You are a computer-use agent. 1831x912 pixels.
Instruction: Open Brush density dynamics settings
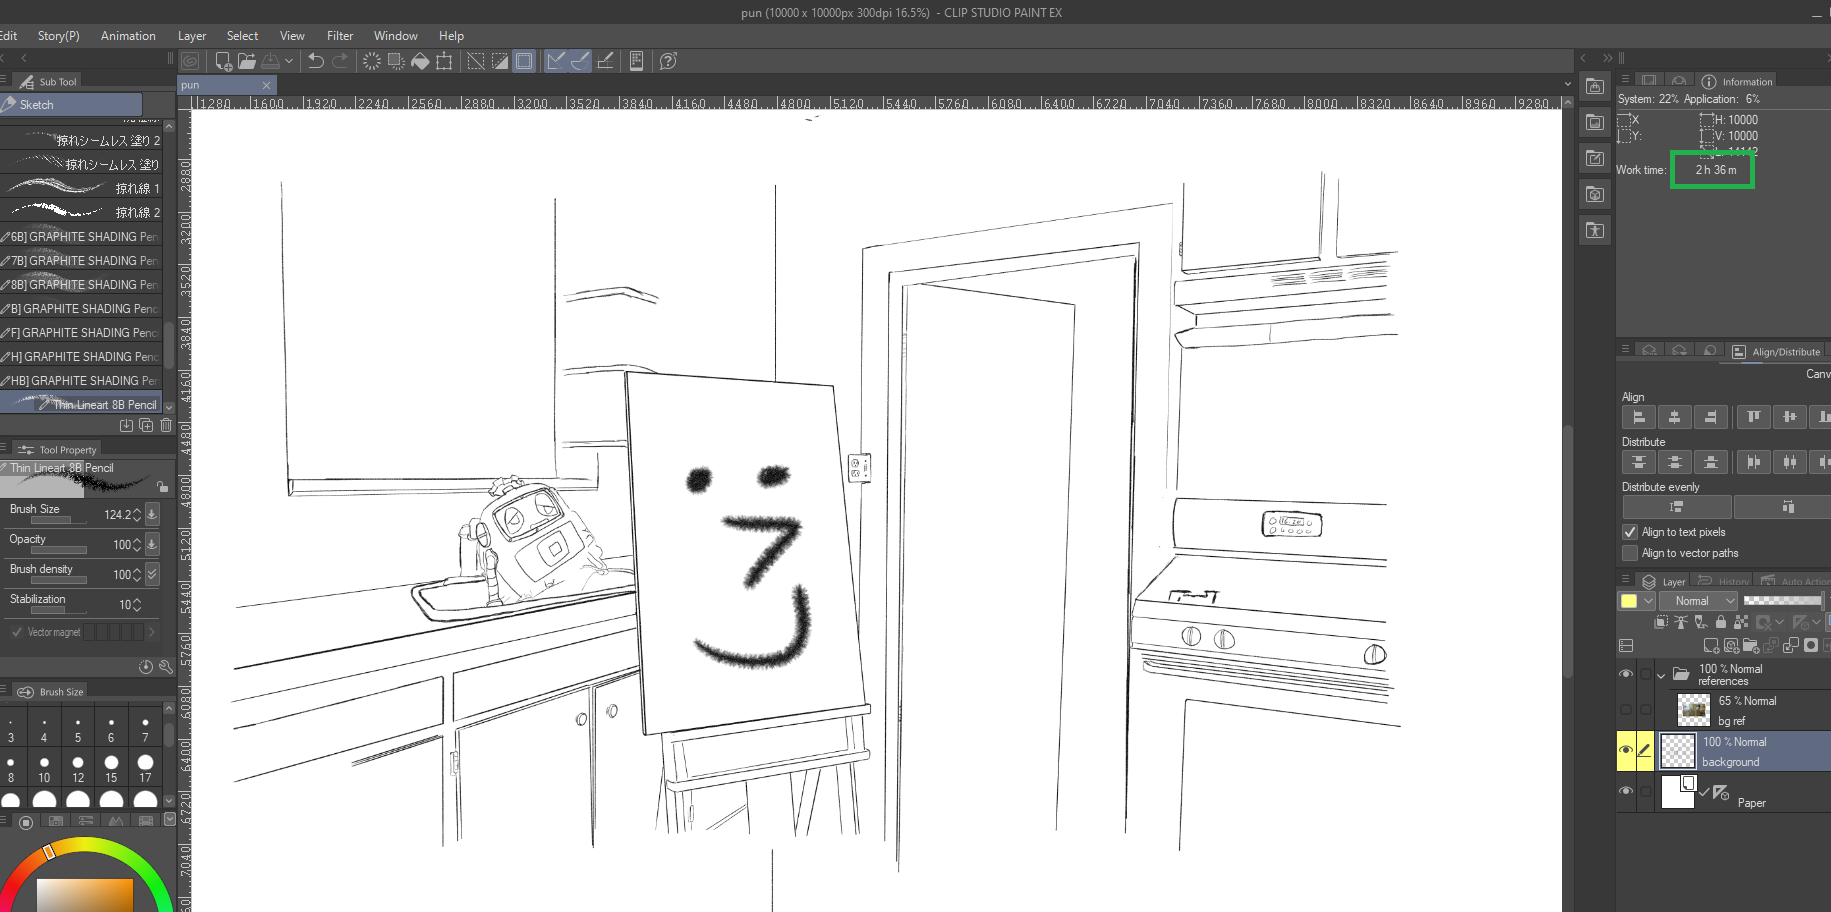pos(152,574)
